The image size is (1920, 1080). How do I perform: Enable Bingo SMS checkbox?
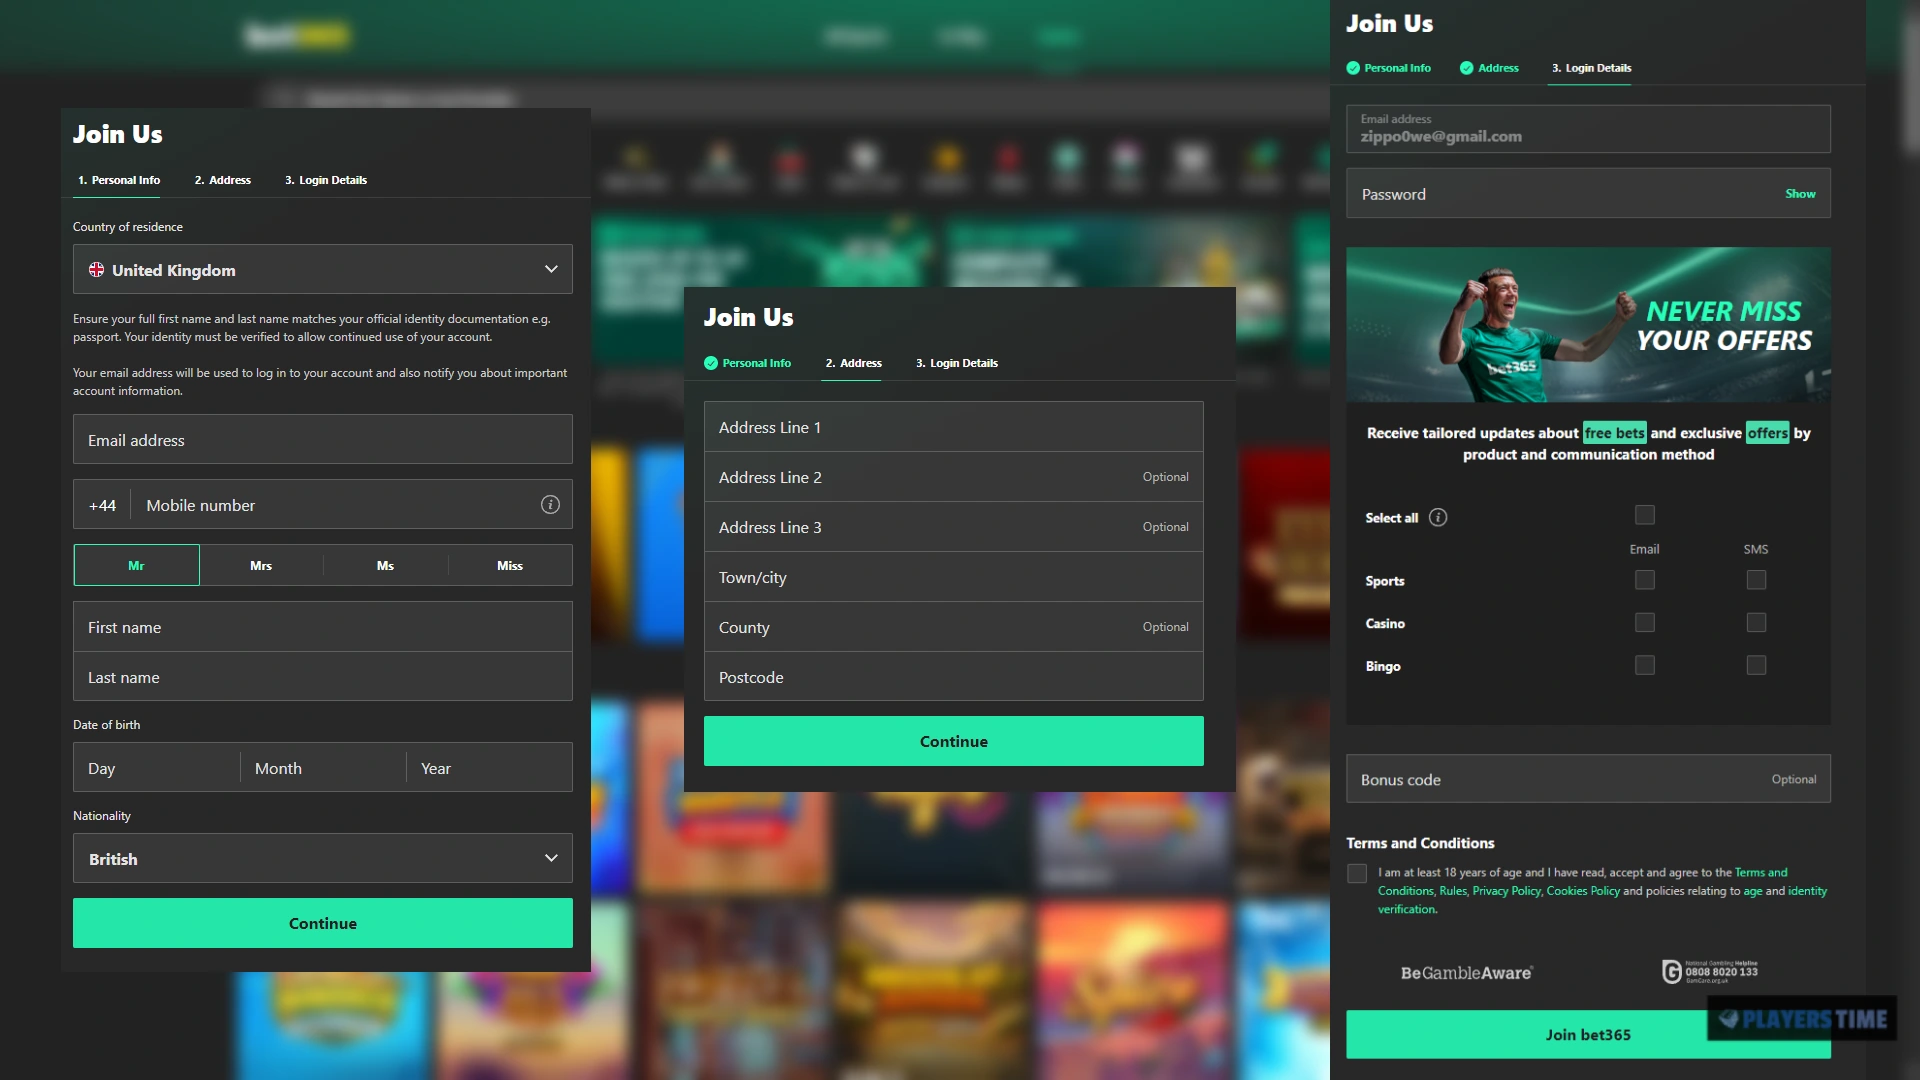click(1756, 665)
